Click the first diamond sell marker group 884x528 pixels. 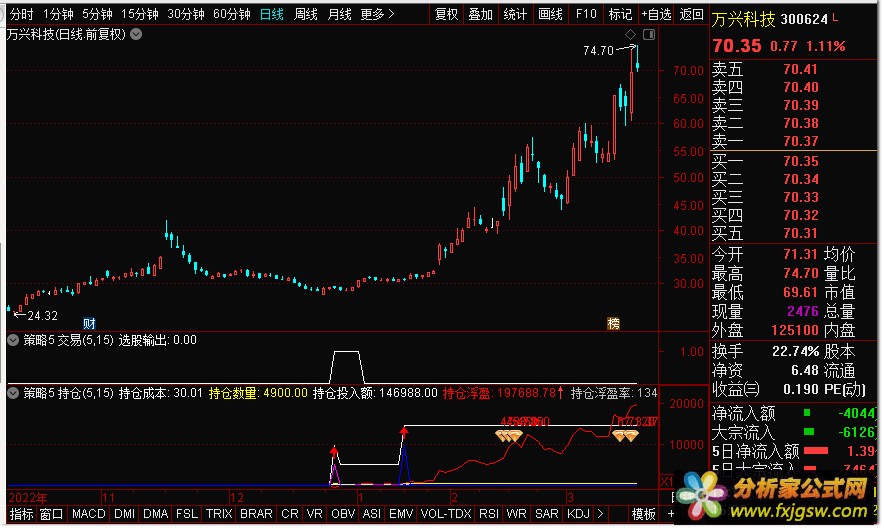tap(509, 436)
